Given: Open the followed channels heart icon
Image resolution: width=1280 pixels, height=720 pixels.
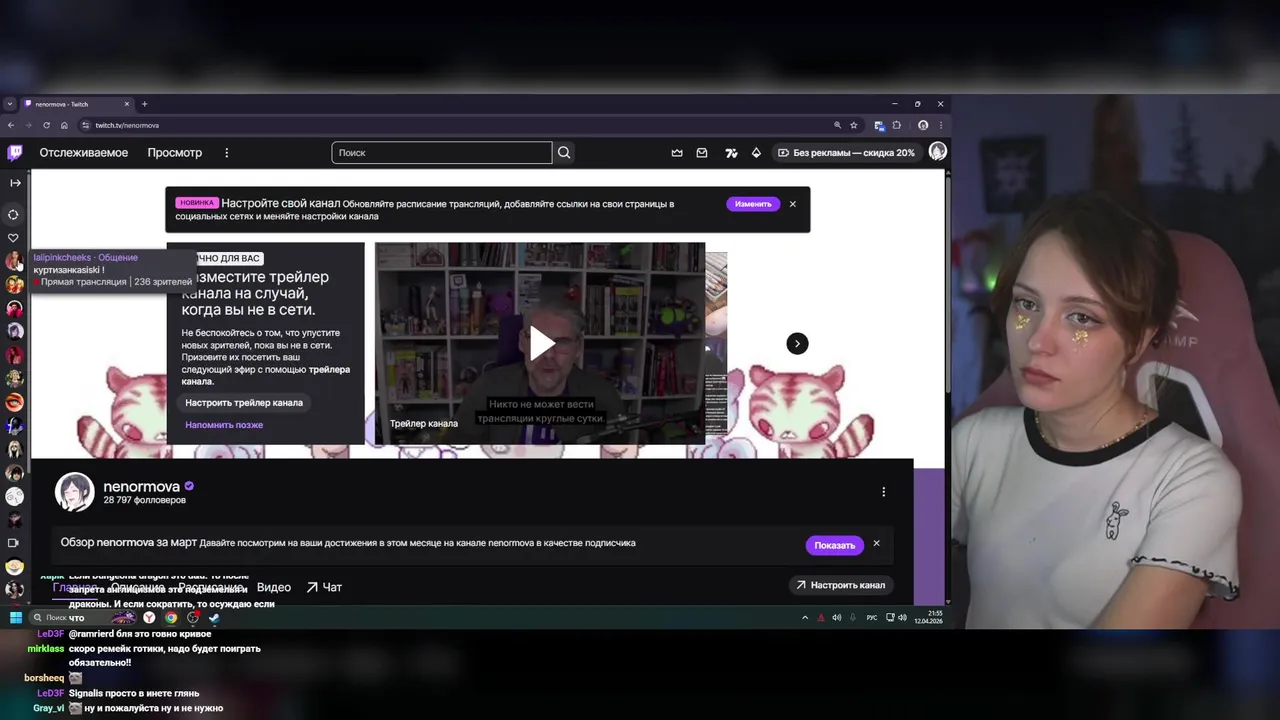Looking at the screenshot, I should click(x=14, y=238).
